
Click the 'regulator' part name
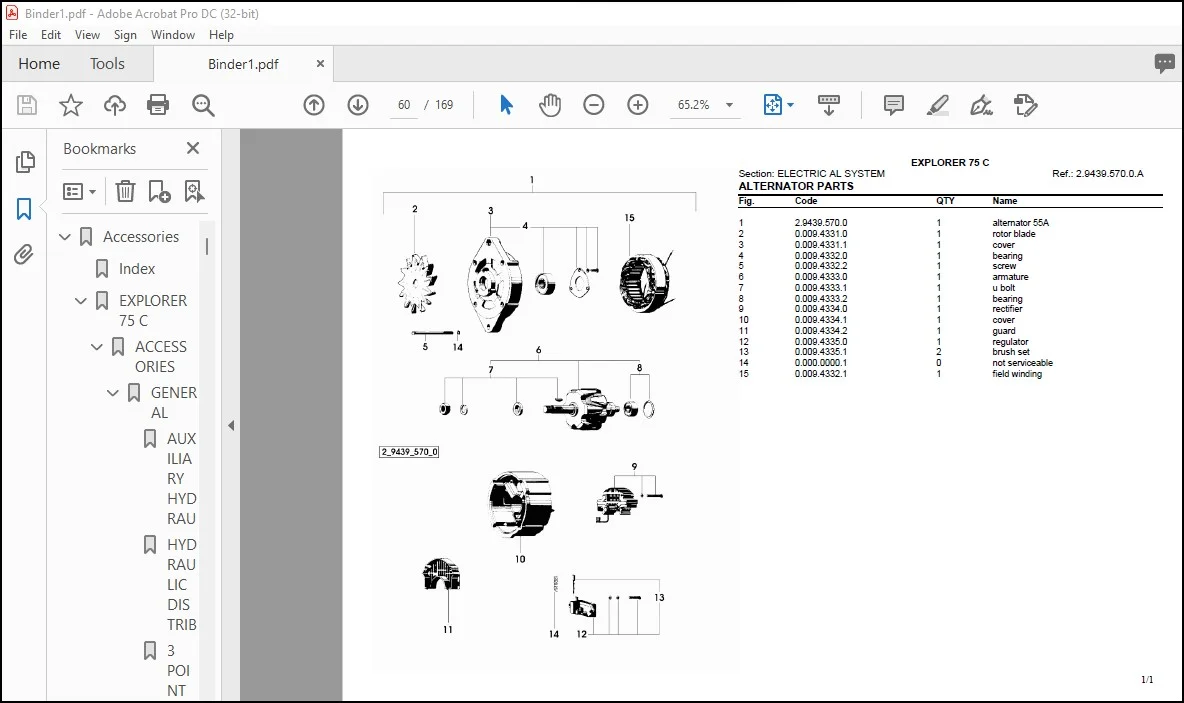click(1010, 342)
